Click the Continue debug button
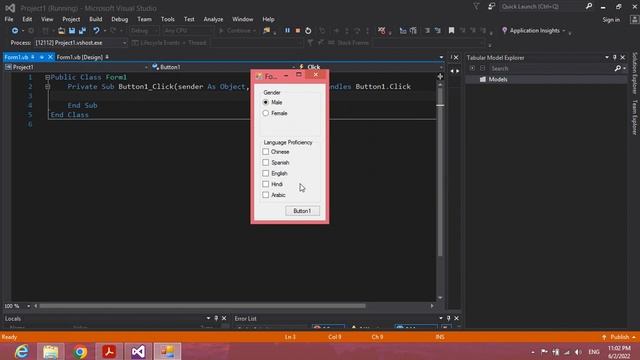The image size is (640, 360). coord(237,31)
